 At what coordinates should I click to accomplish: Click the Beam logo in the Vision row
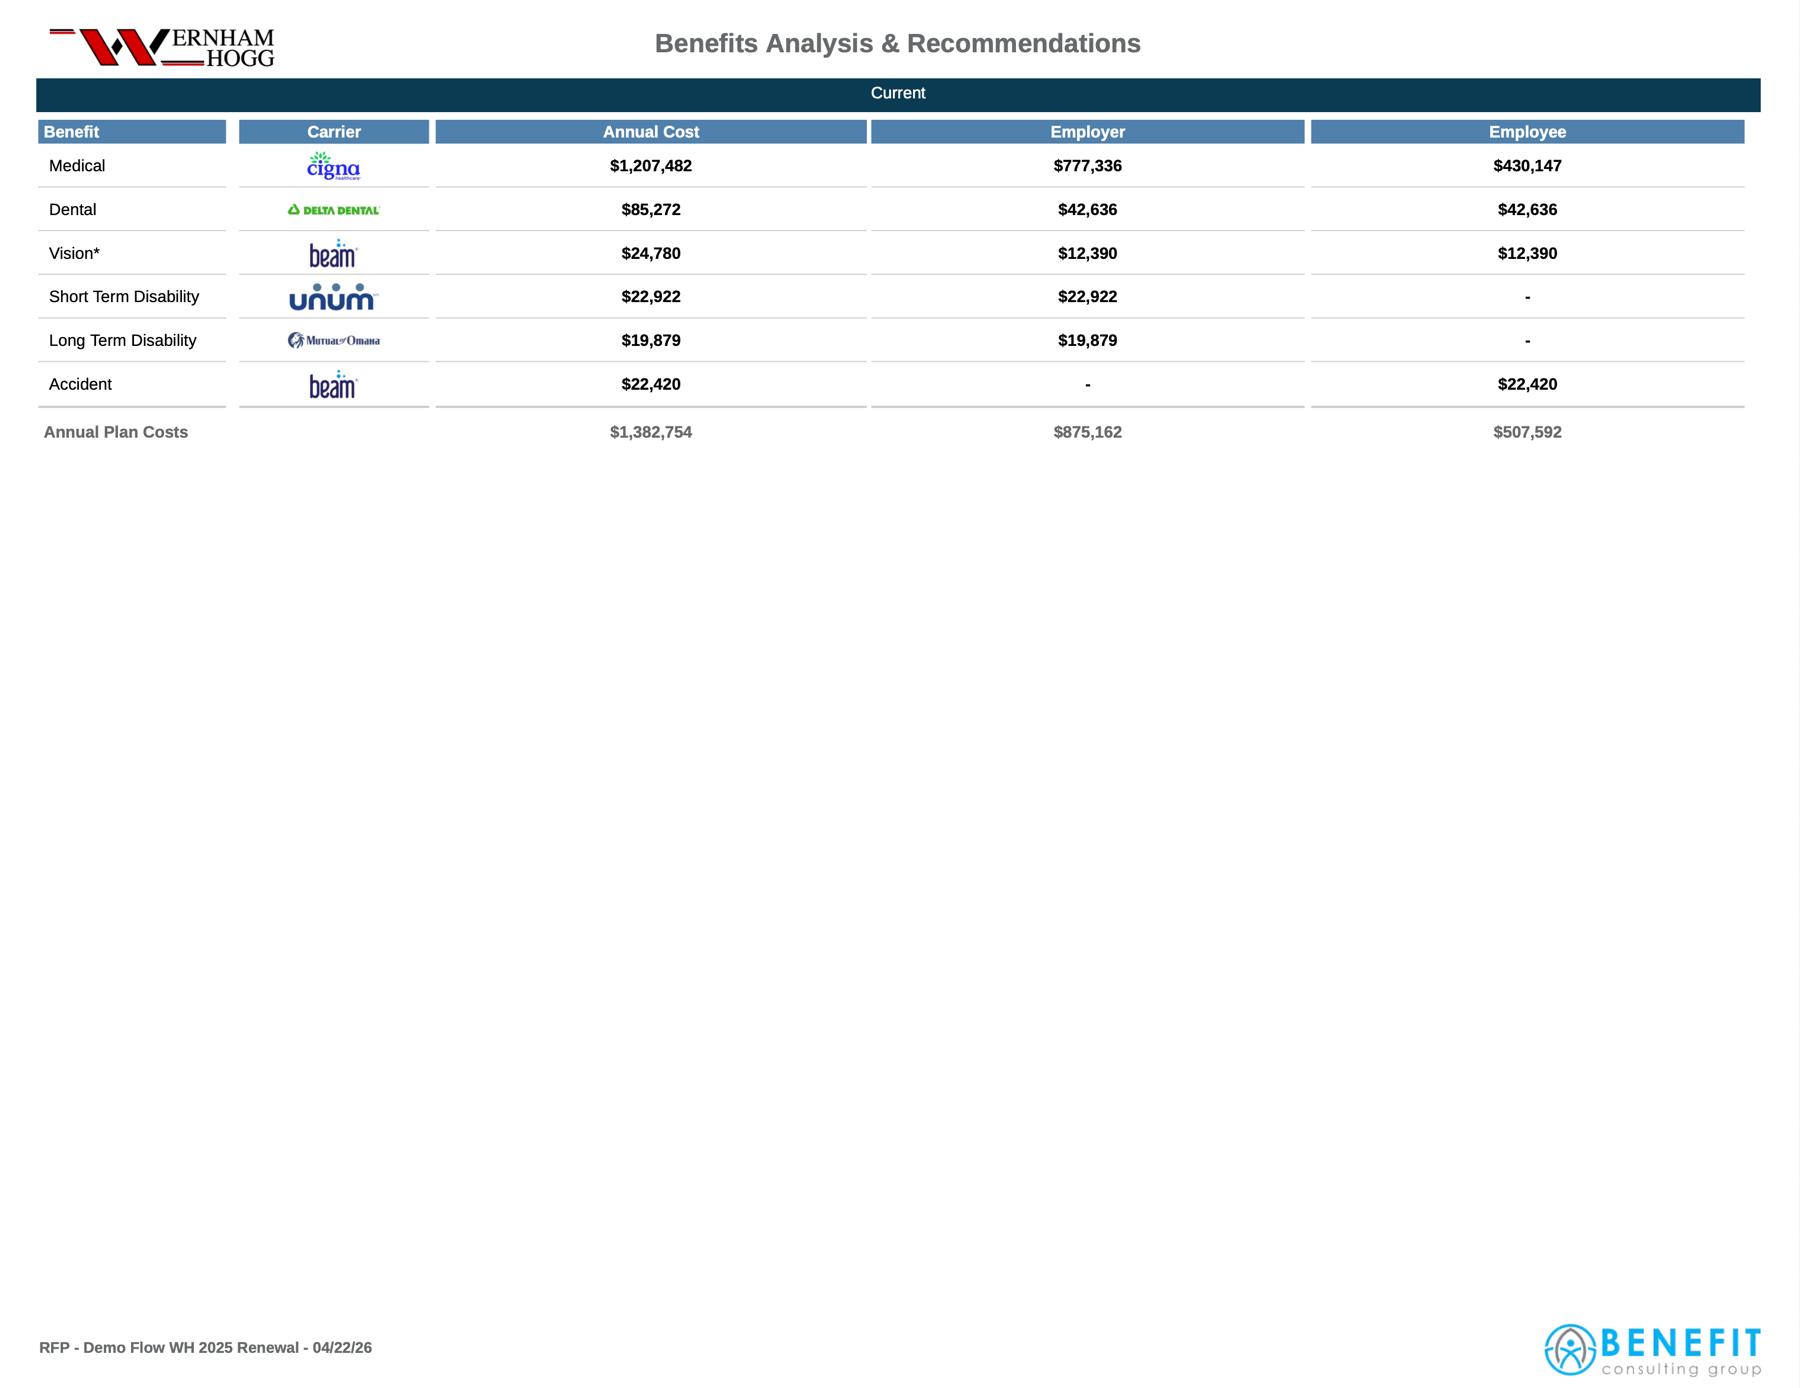[333, 254]
